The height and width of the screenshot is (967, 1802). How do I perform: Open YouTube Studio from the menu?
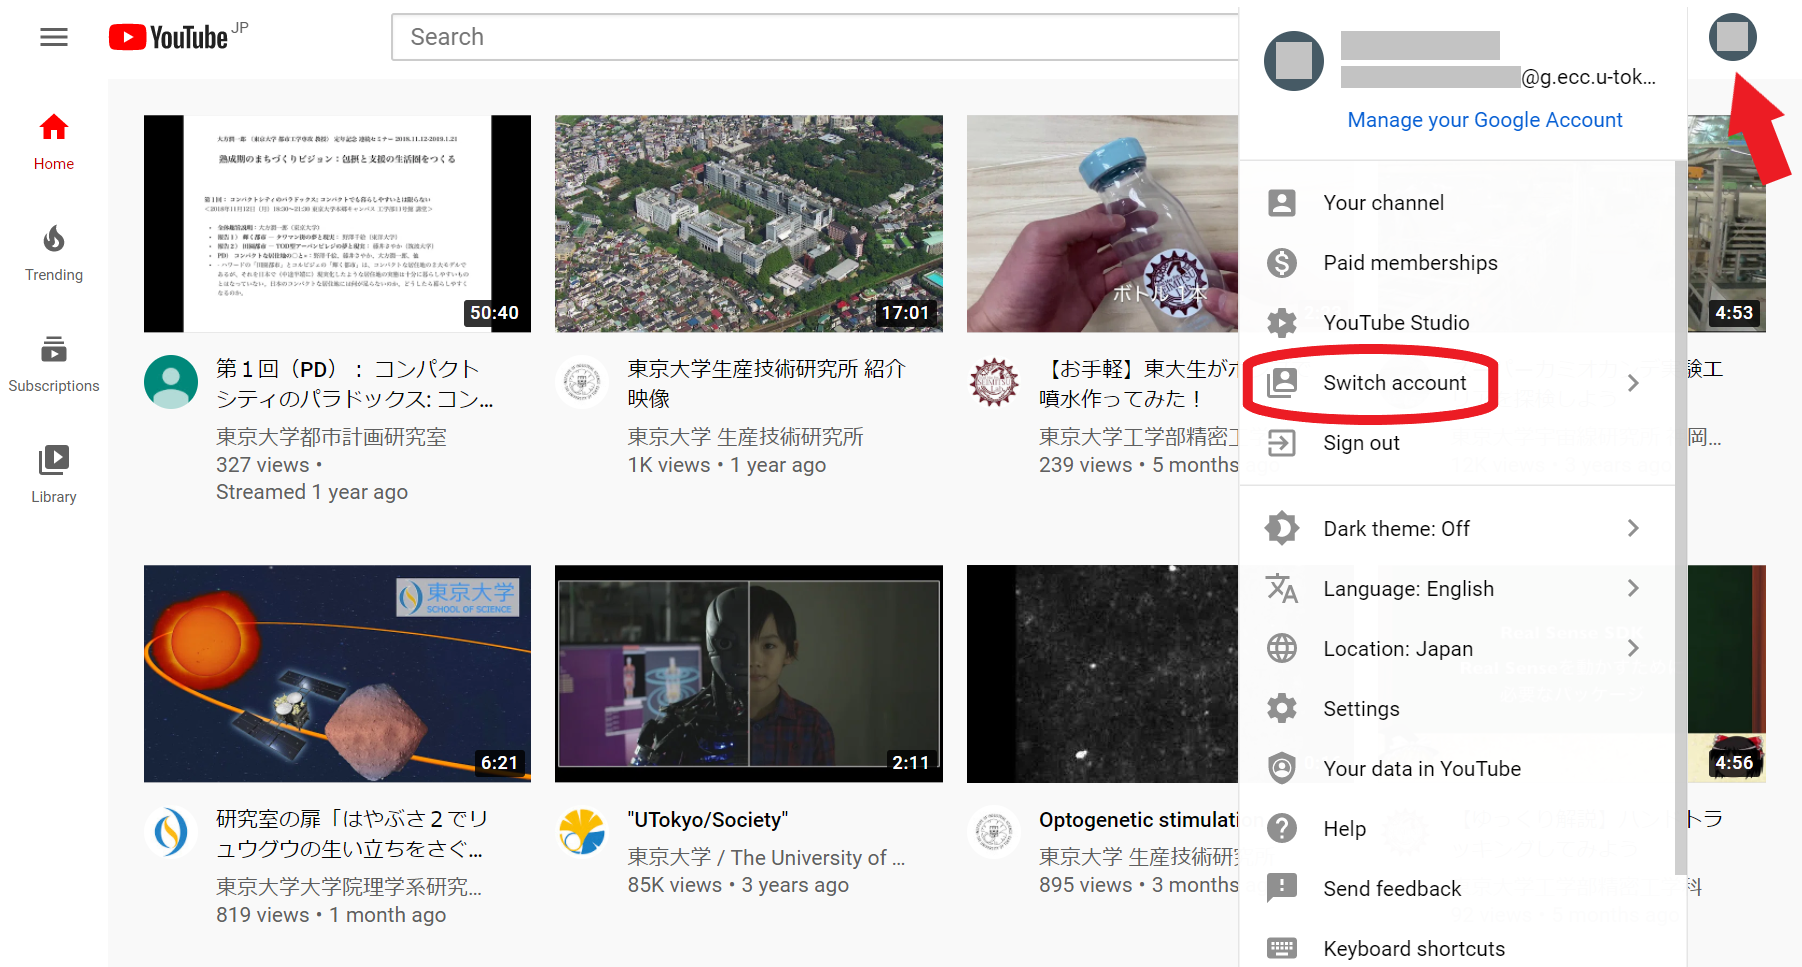[1457, 323]
